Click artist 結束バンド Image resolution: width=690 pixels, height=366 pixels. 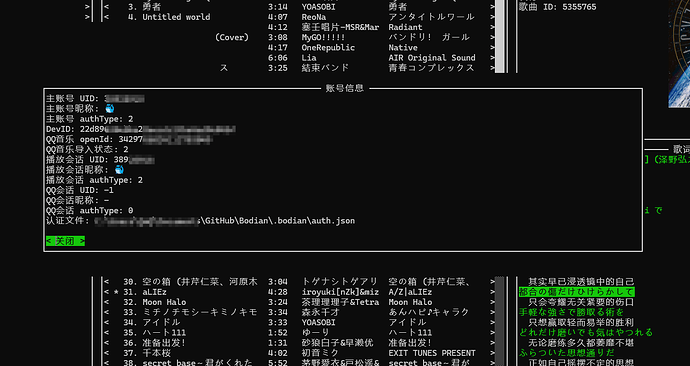pos(325,68)
